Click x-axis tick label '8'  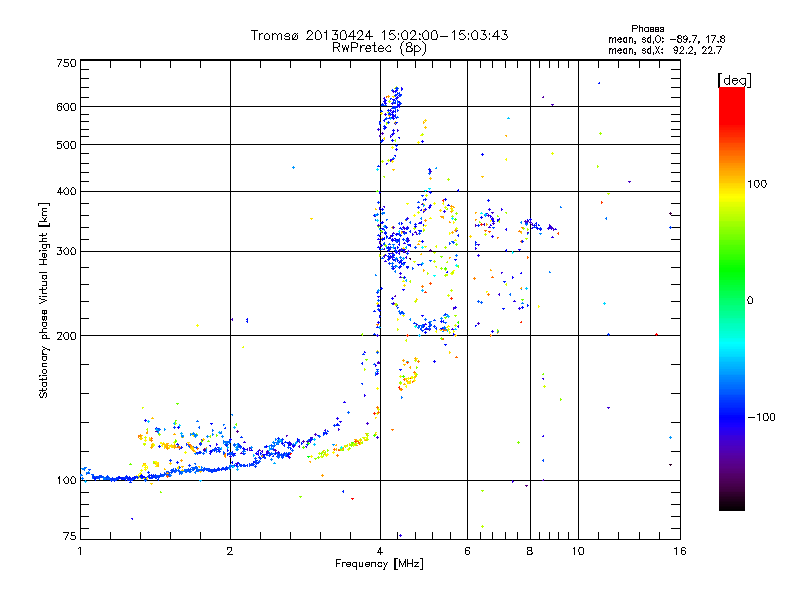coord(530,551)
